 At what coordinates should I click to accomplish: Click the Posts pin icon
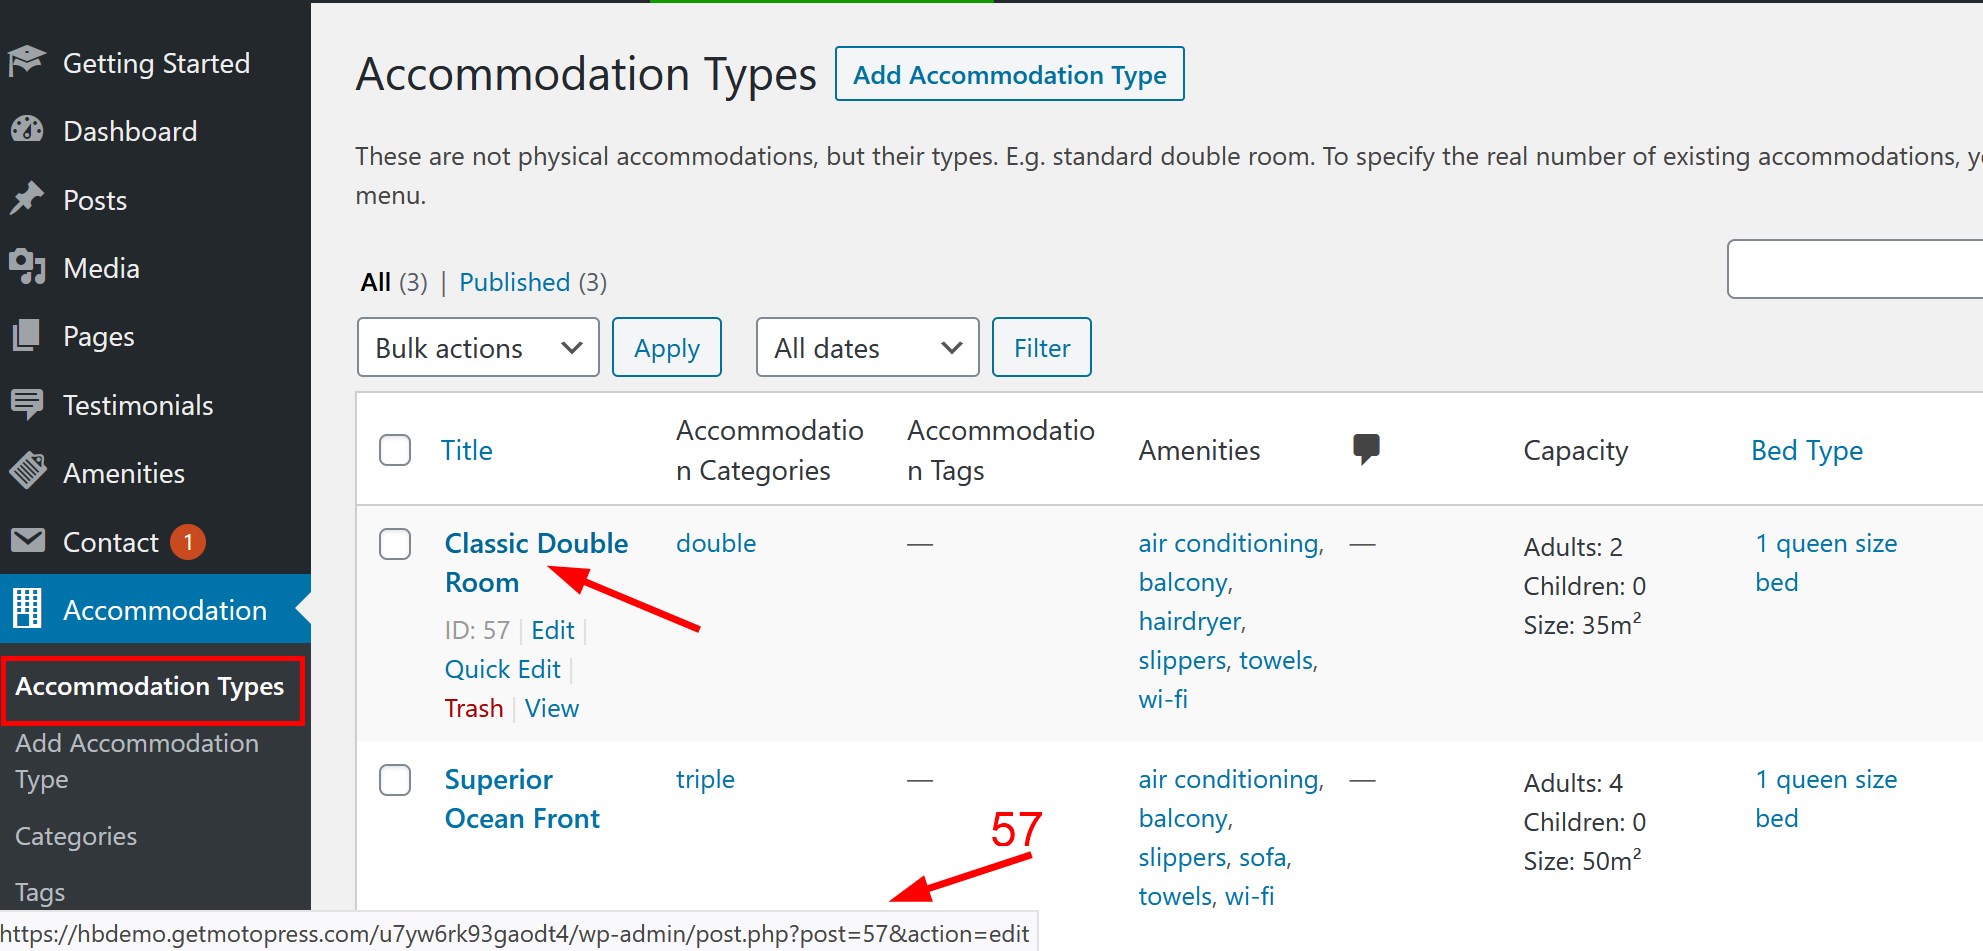[x=28, y=199]
